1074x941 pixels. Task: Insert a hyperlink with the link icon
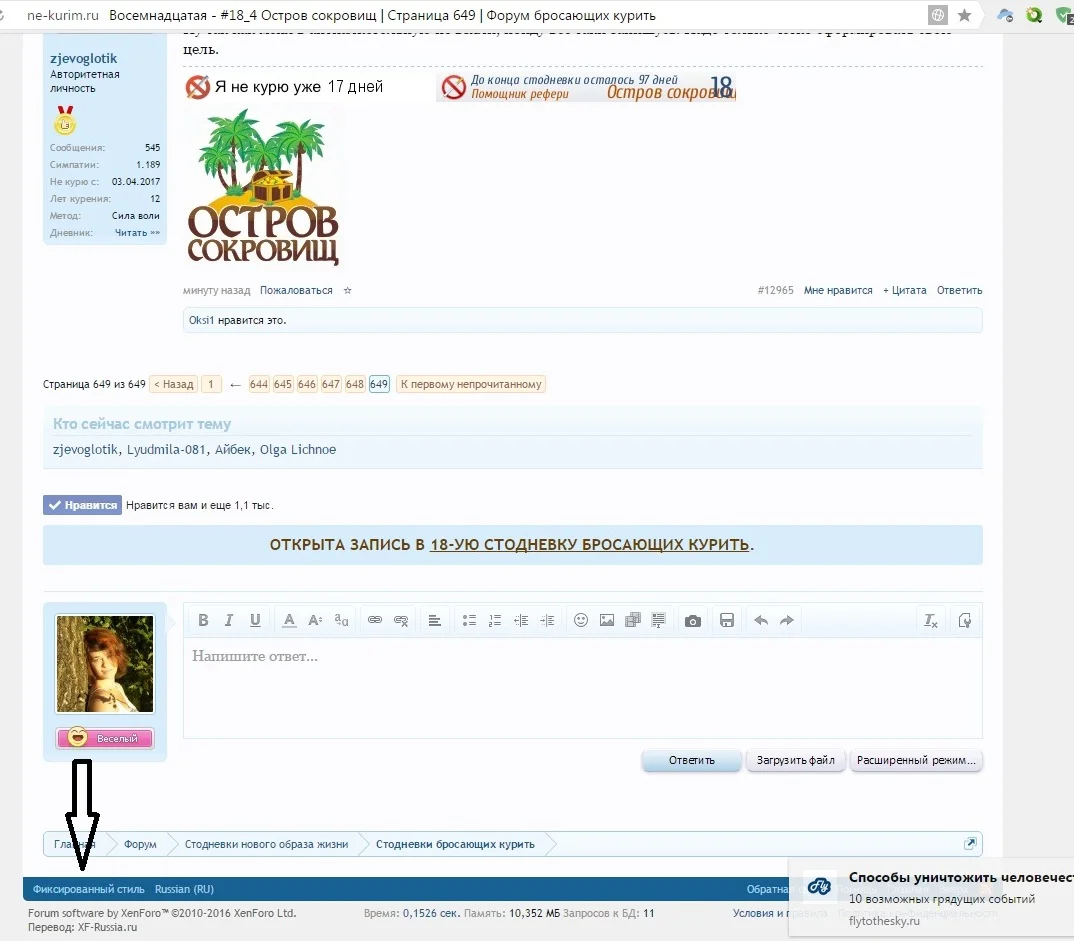pyautogui.click(x=375, y=620)
